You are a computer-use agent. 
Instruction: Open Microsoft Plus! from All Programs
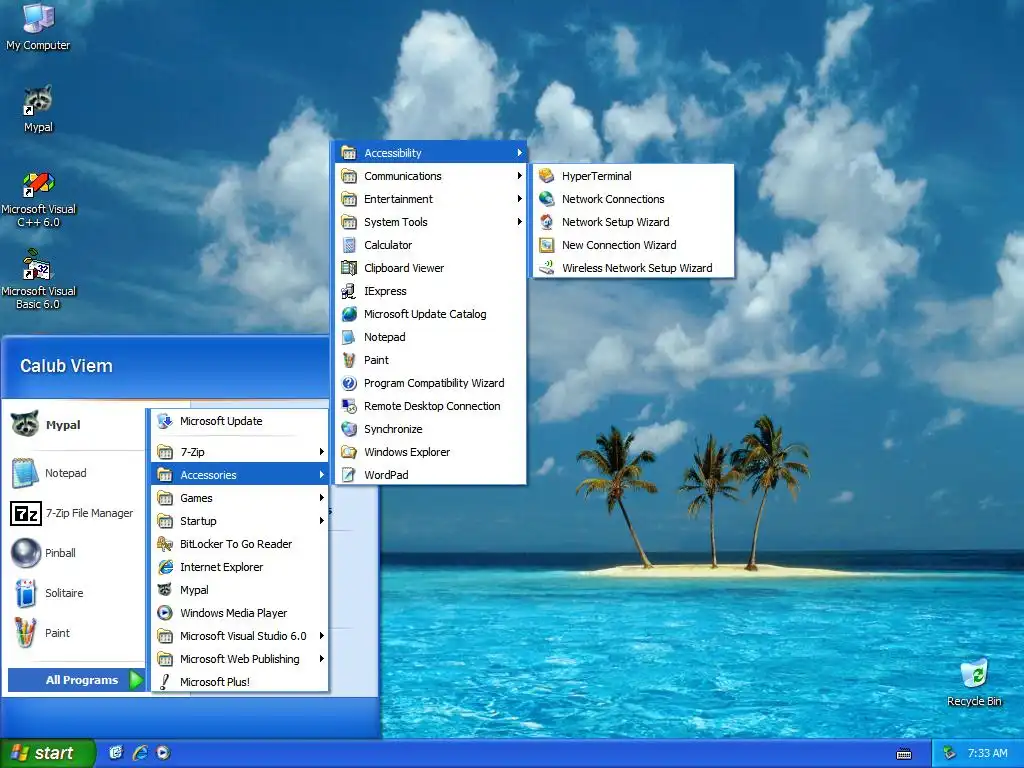pos(240,682)
